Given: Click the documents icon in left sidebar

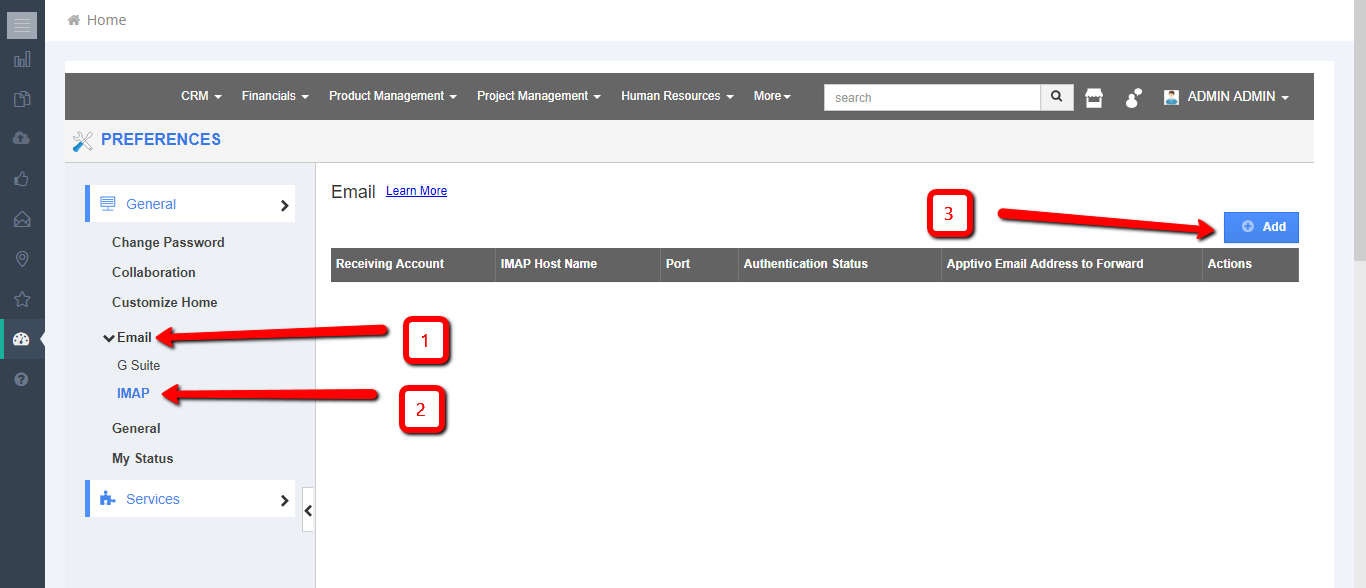Looking at the screenshot, I should [x=22, y=99].
